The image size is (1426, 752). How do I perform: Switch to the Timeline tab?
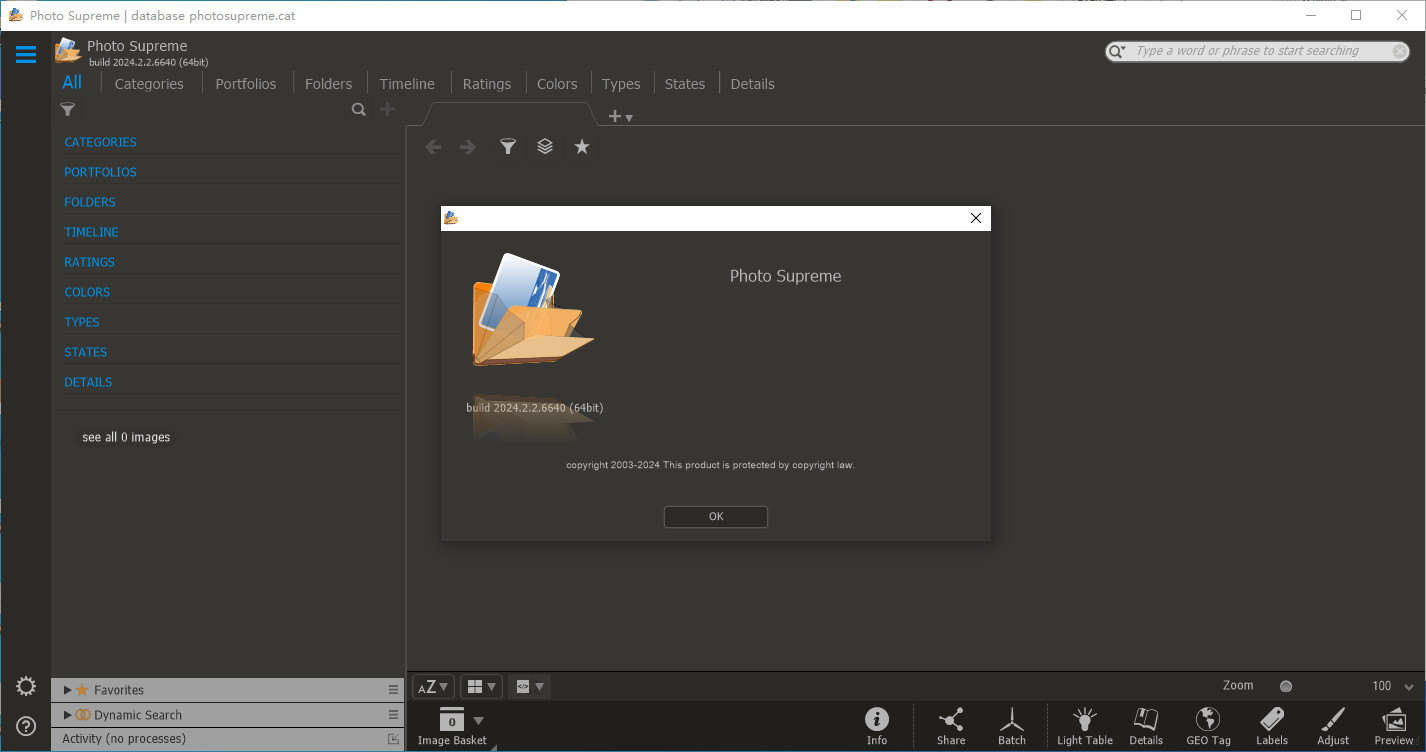[x=407, y=84]
